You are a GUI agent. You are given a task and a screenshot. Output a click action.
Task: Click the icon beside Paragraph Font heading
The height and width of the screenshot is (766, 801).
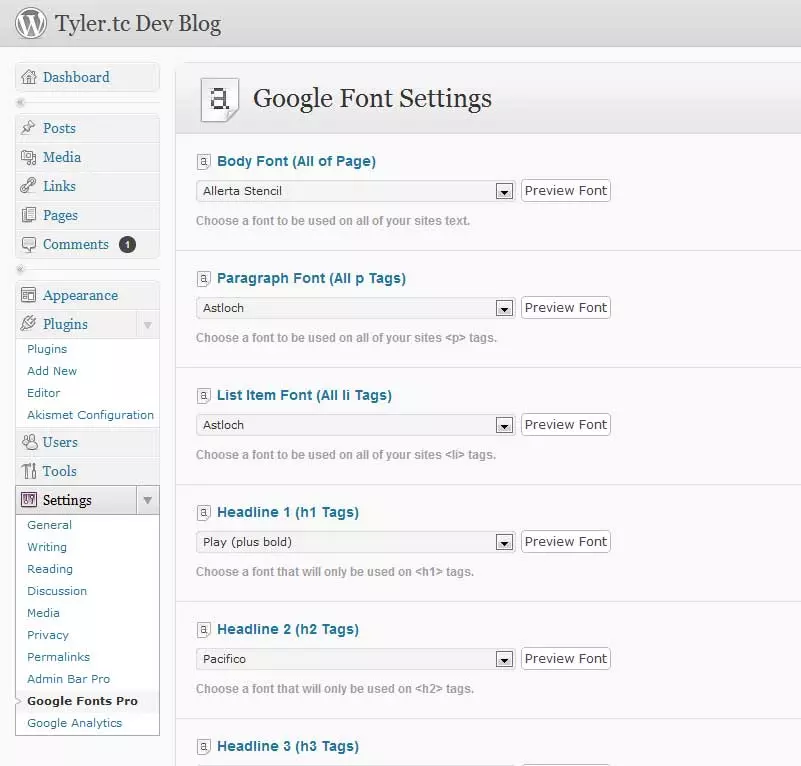(x=203, y=279)
